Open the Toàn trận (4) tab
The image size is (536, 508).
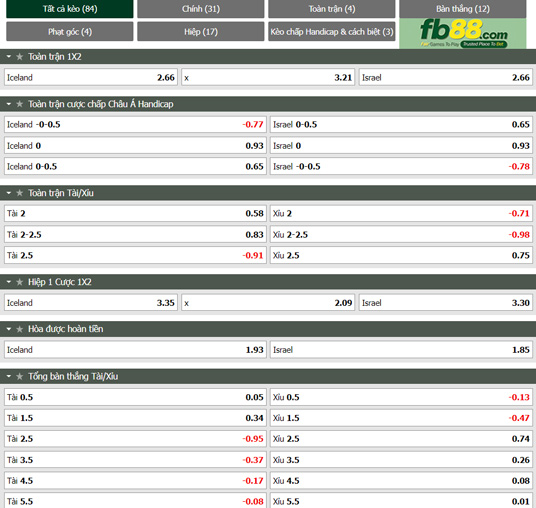332,9
